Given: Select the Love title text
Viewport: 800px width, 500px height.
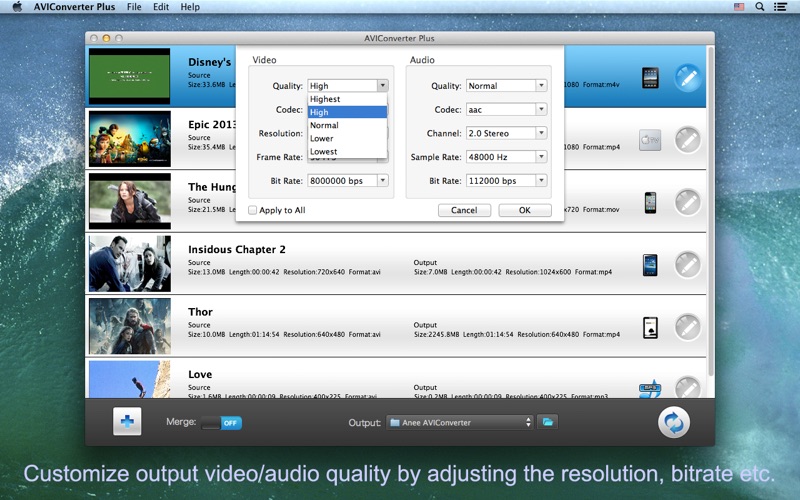Looking at the screenshot, I should coord(200,374).
